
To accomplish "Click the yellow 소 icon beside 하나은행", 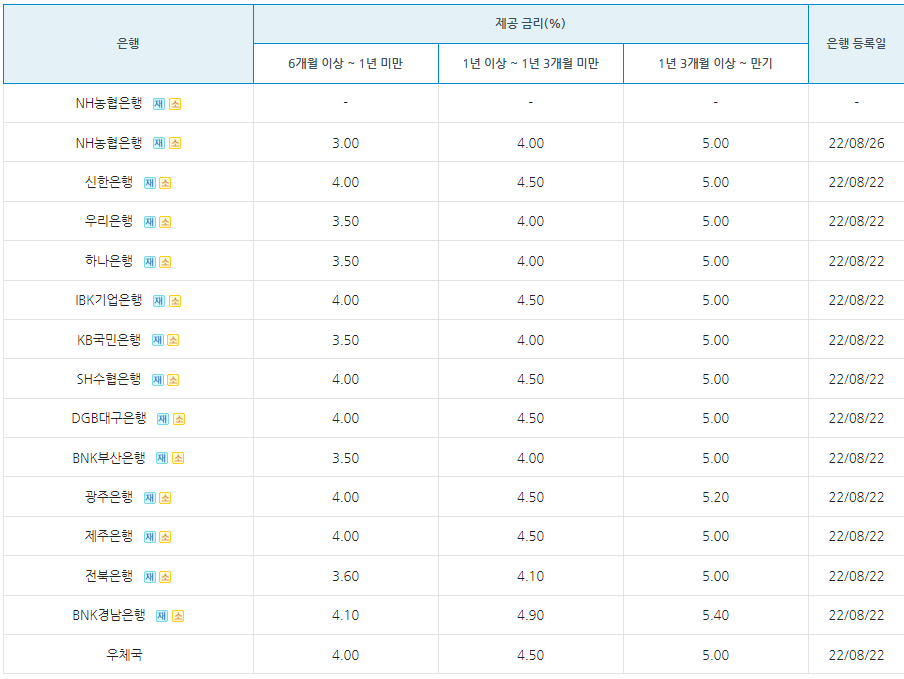I will click(x=165, y=262).
